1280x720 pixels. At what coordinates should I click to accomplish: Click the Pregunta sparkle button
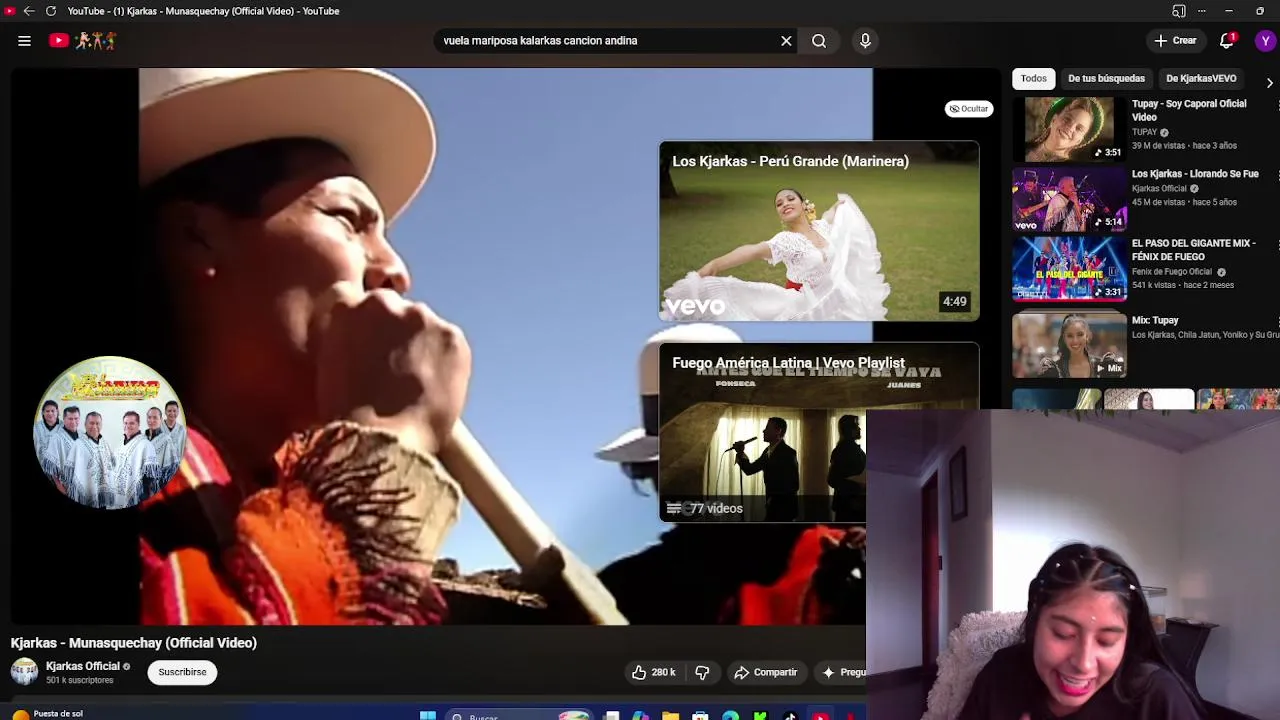click(841, 673)
